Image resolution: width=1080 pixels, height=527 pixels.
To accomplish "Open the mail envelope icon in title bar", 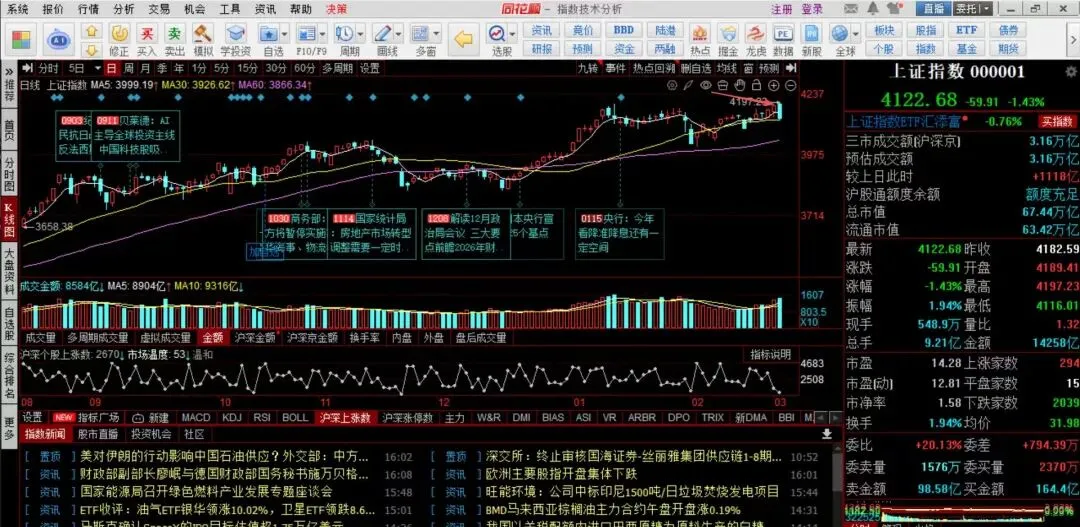I will pyautogui.click(x=853, y=8).
